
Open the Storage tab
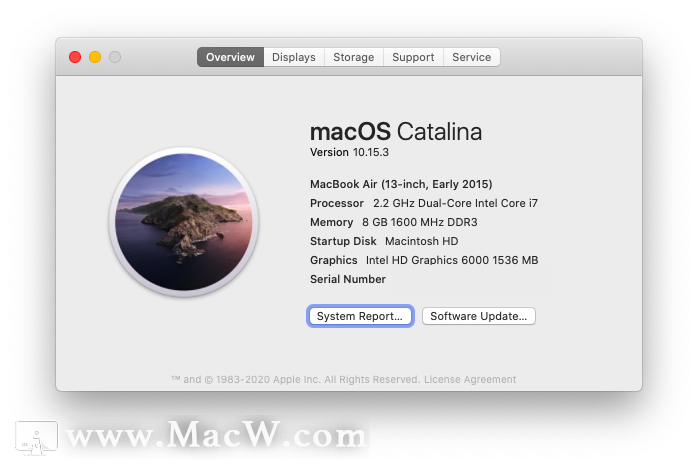[x=353, y=57]
